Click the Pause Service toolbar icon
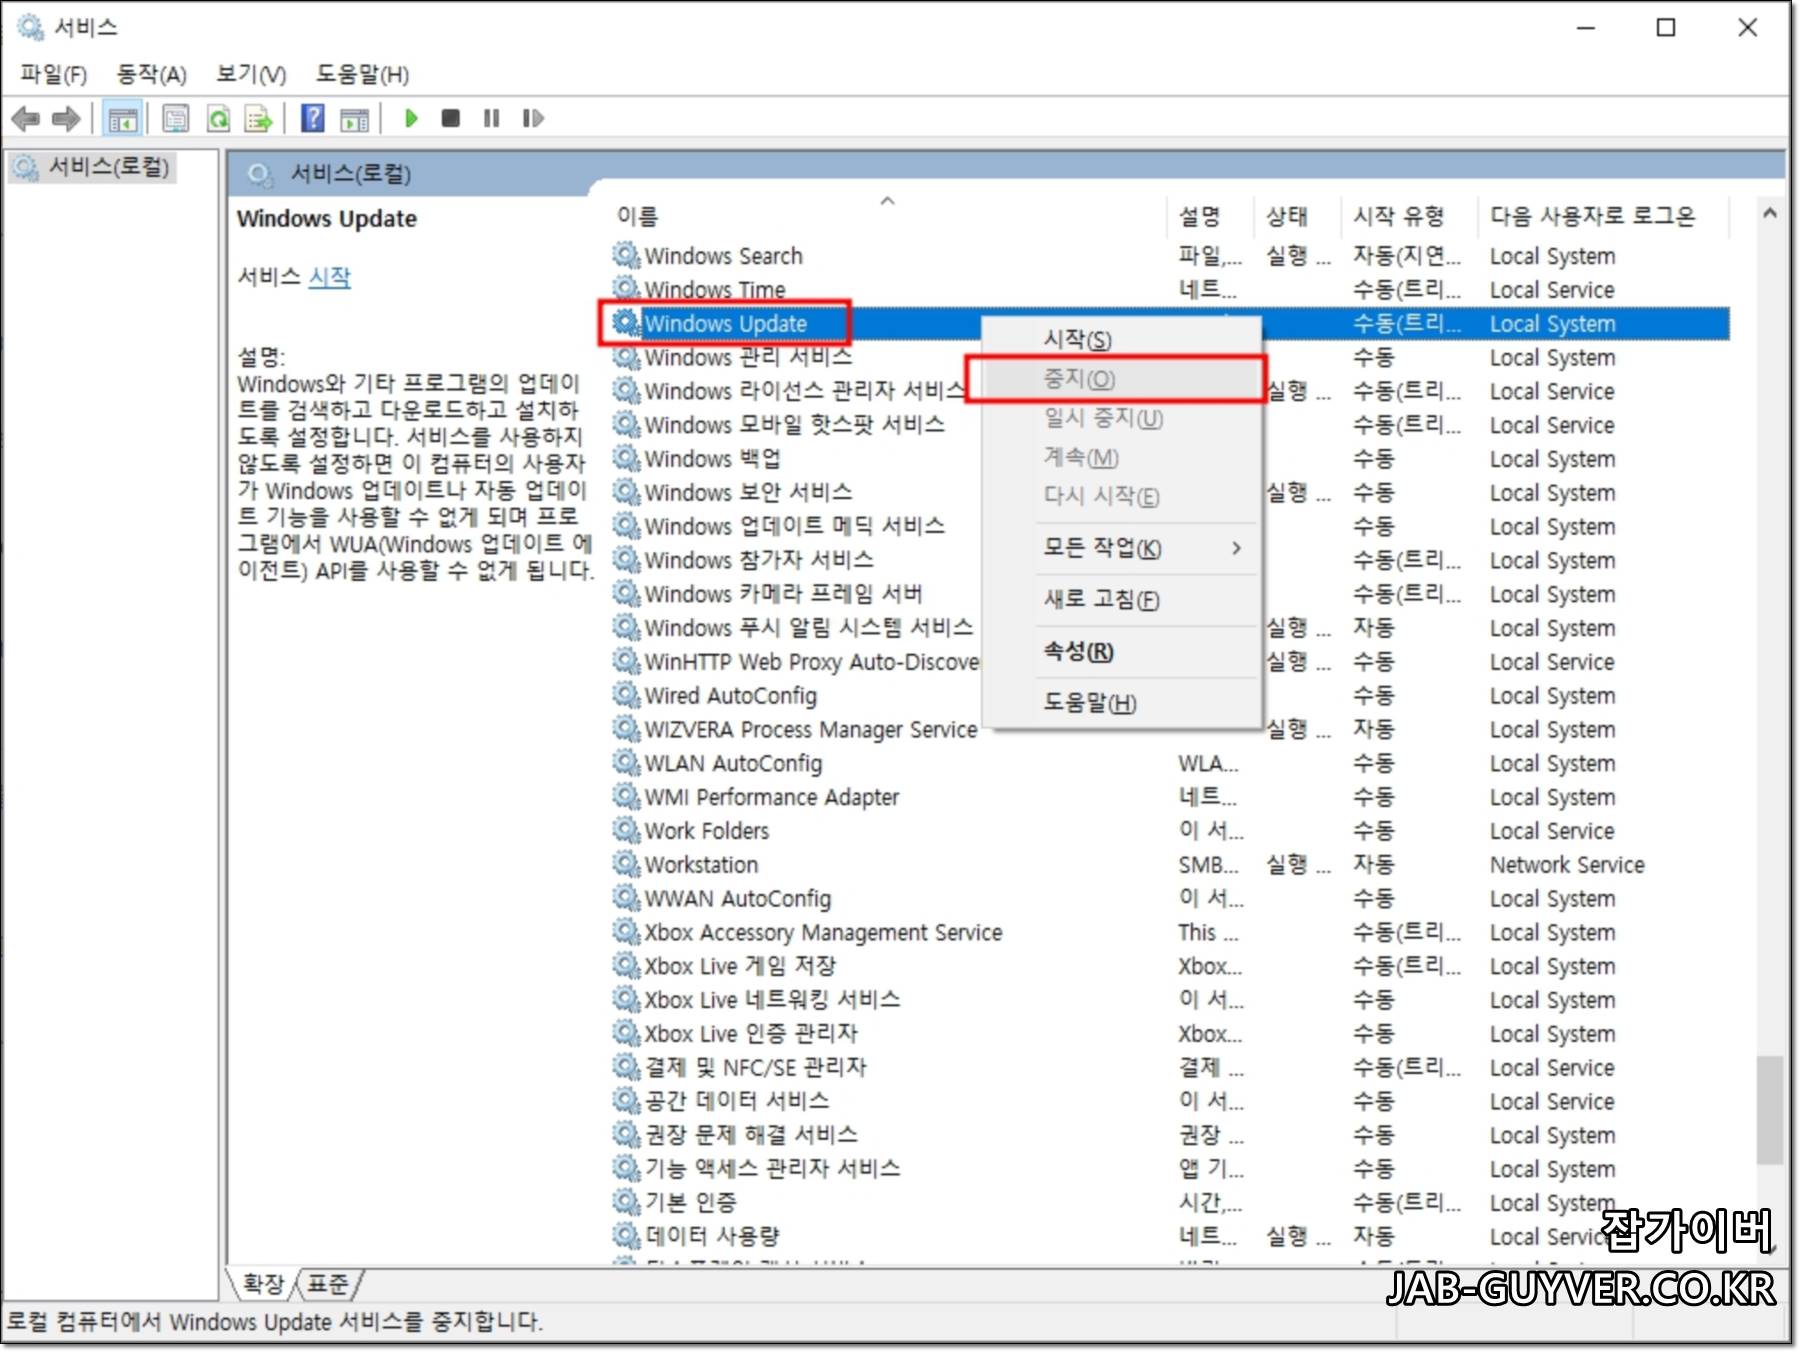 [x=491, y=119]
